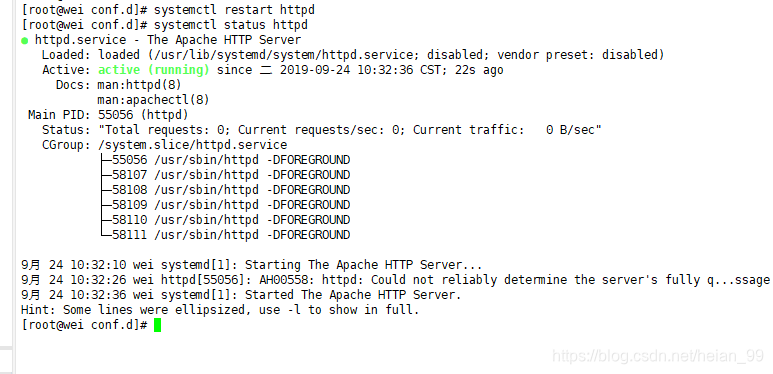Screen dimensions: 773x374
Task: Click the blog.csdn.net watermark URL
Action: [658, 356]
